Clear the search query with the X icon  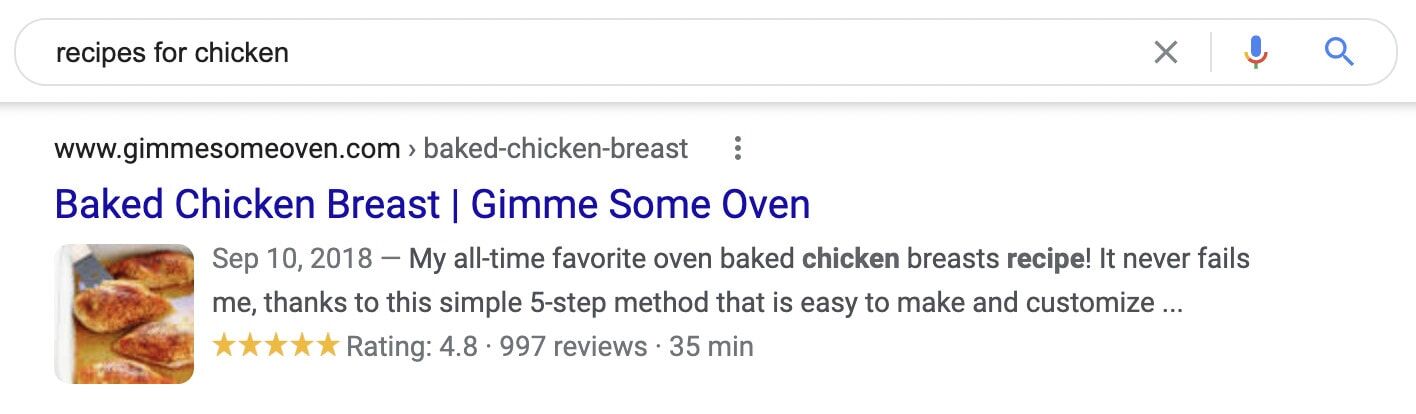coord(1166,52)
